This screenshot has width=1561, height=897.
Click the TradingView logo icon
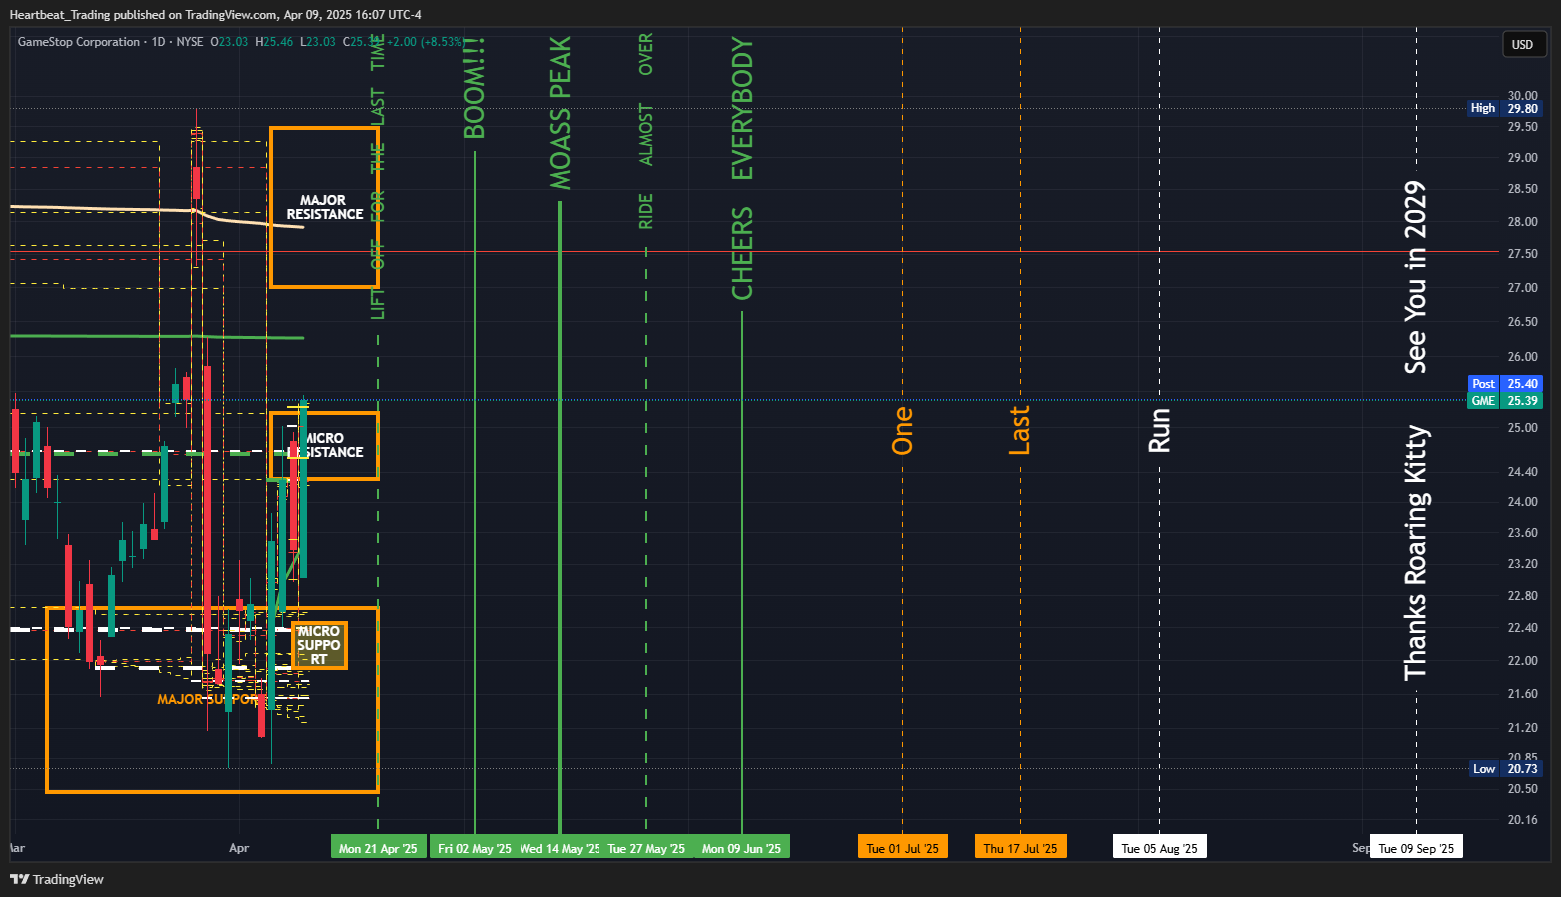tap(19, 879)
